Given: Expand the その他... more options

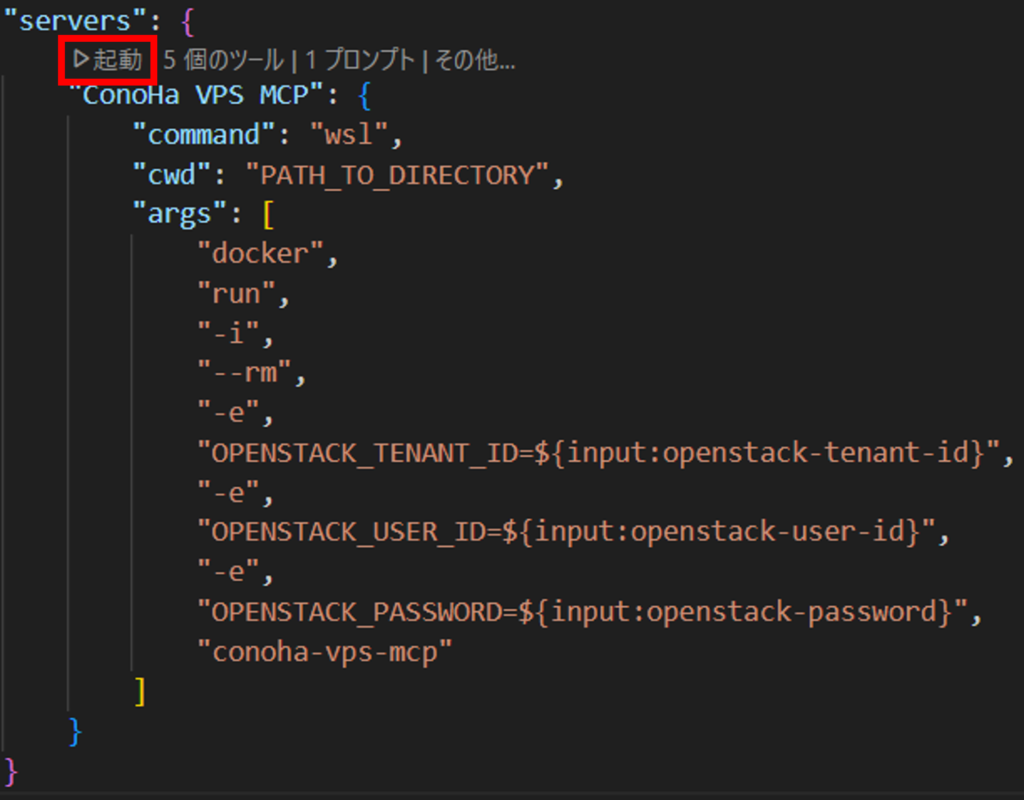Looking at the screenshot, I should (474, 60).
